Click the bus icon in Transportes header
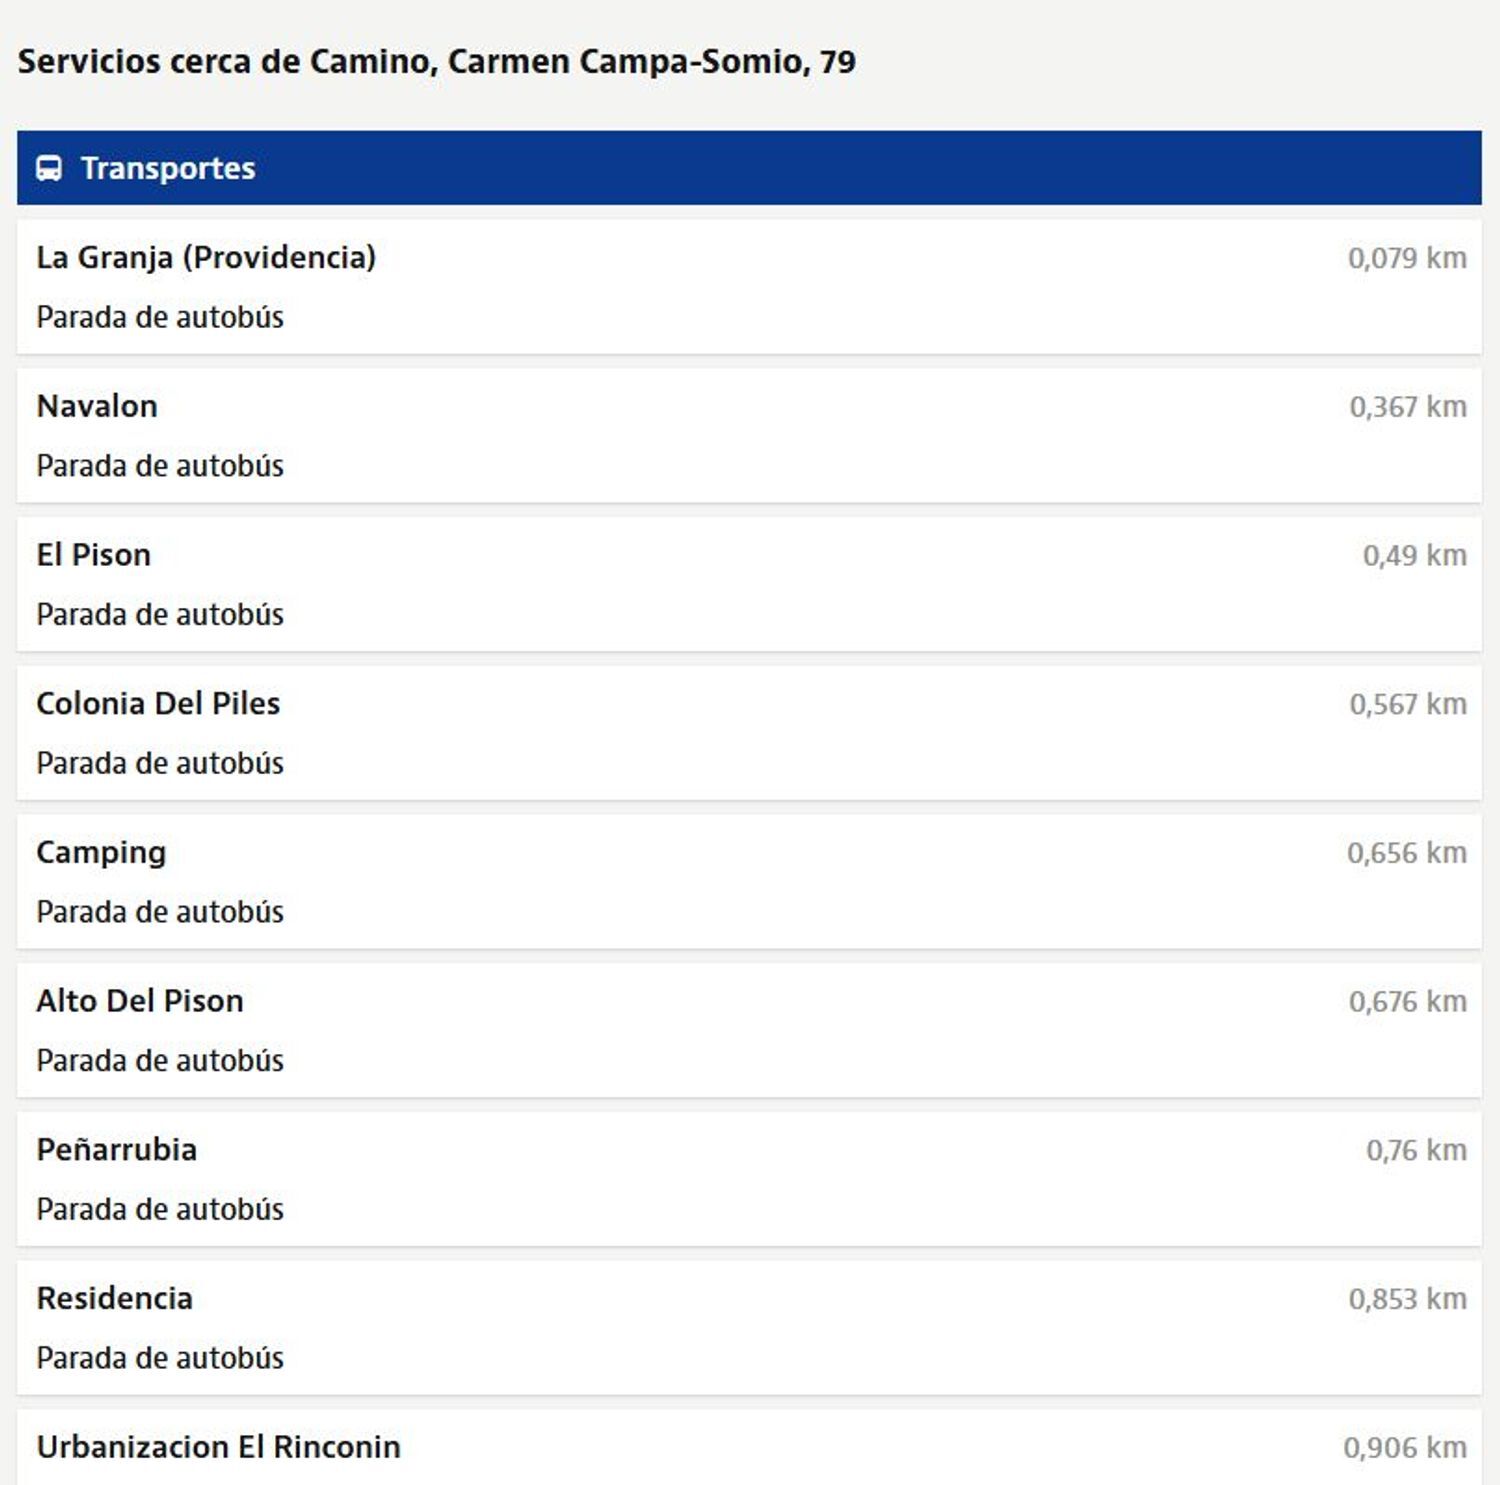 [x=49, y=168]
